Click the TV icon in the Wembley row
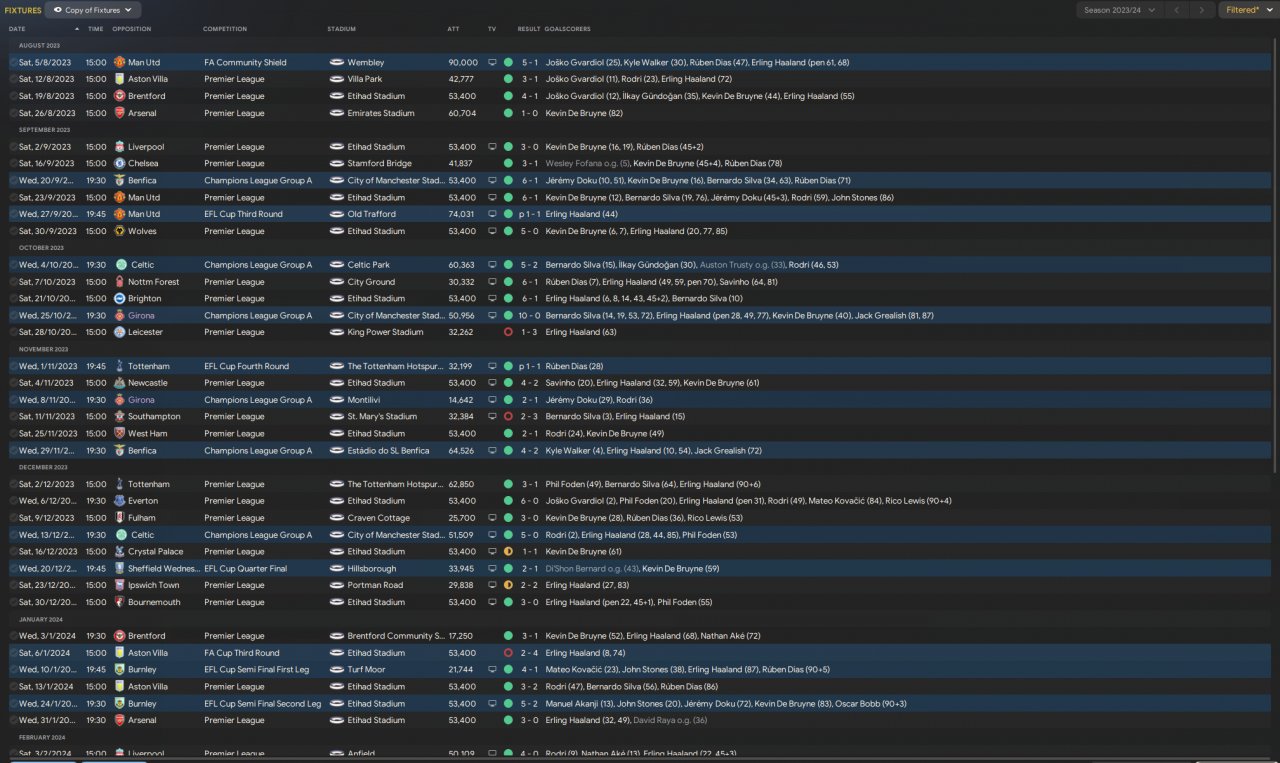This screenshot has width=1280, height=763. [x=492, y=62]
